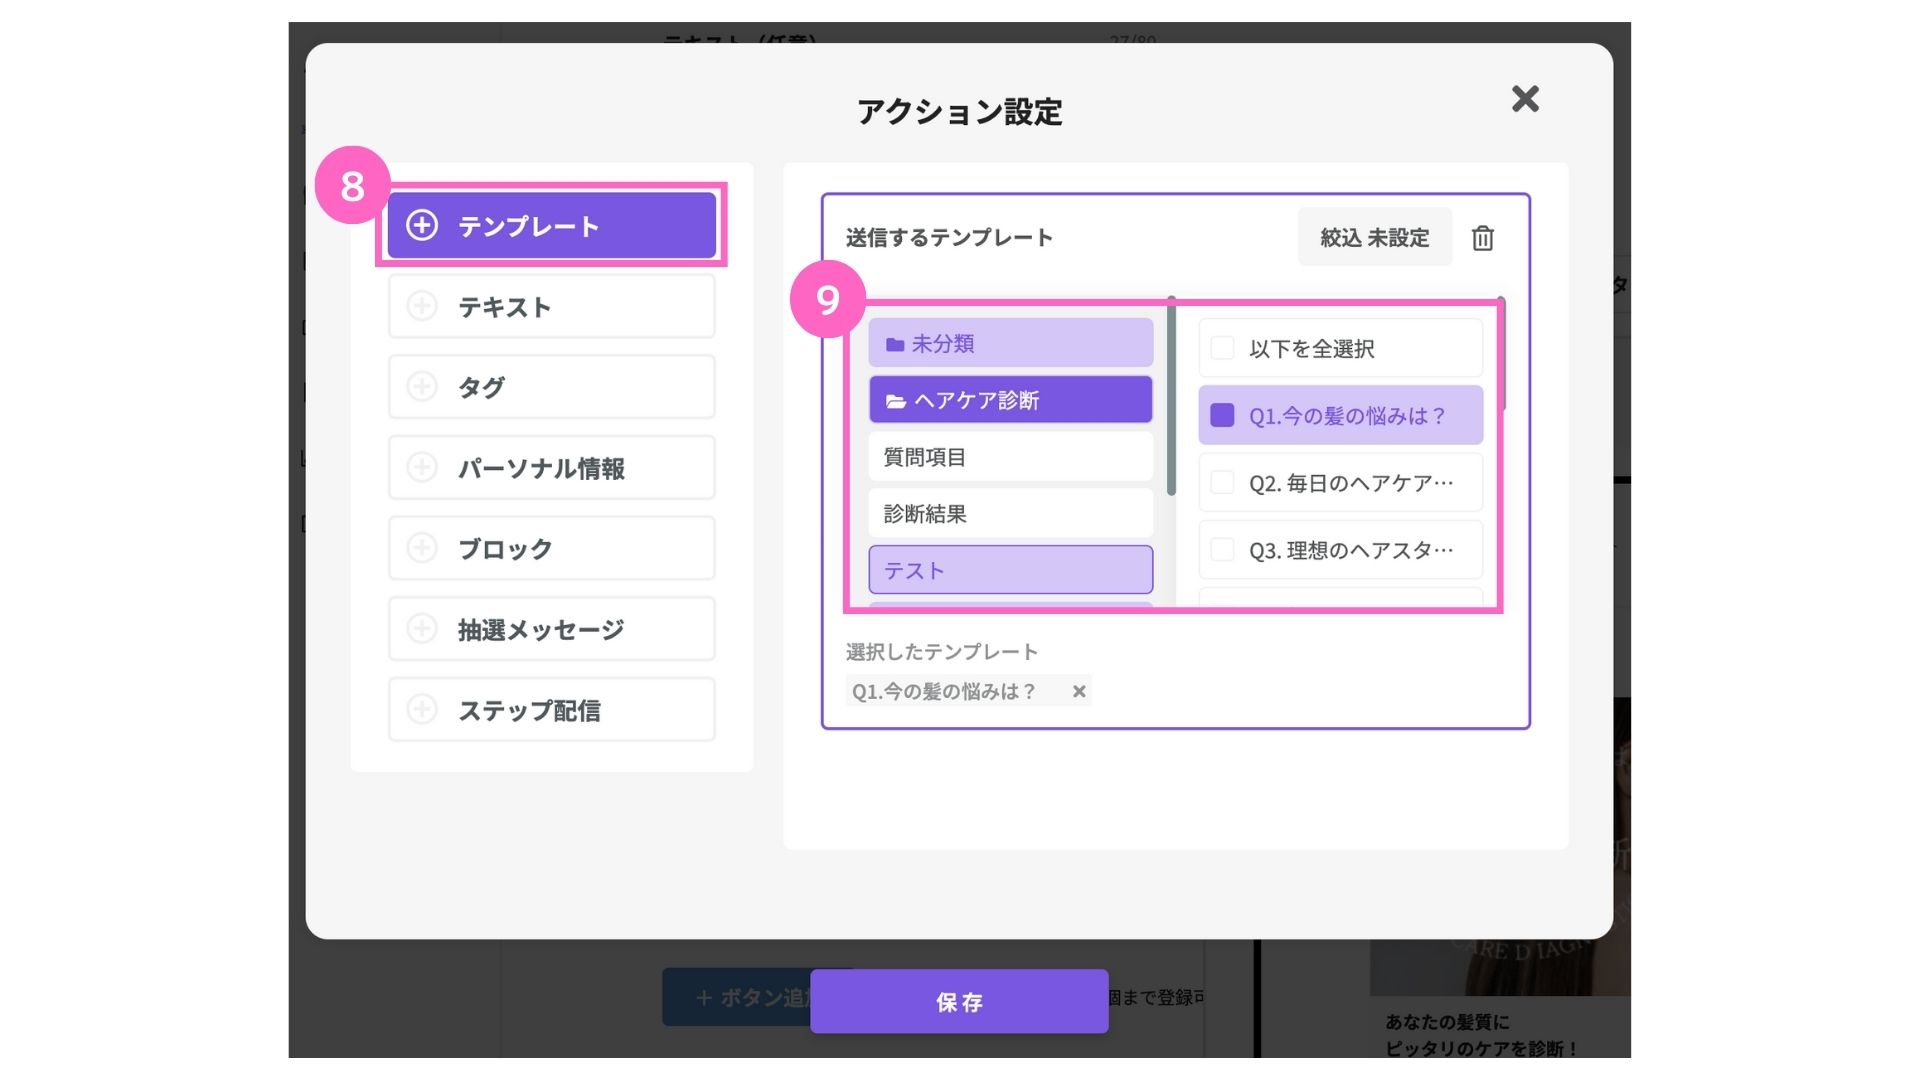Check the Q2. 毎日のヘアケア checkbox

coord(1222,482)
